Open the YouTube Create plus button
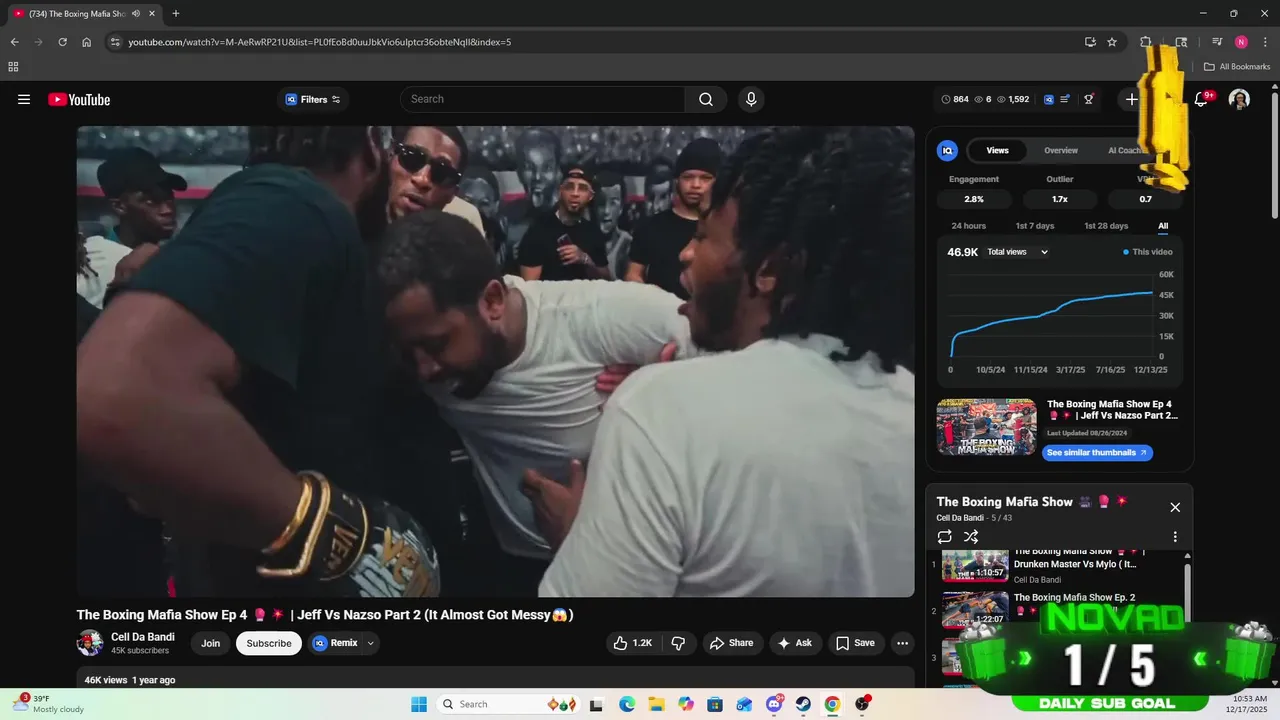Viewport: 1280px width, 720px height. coord(1132,99)
